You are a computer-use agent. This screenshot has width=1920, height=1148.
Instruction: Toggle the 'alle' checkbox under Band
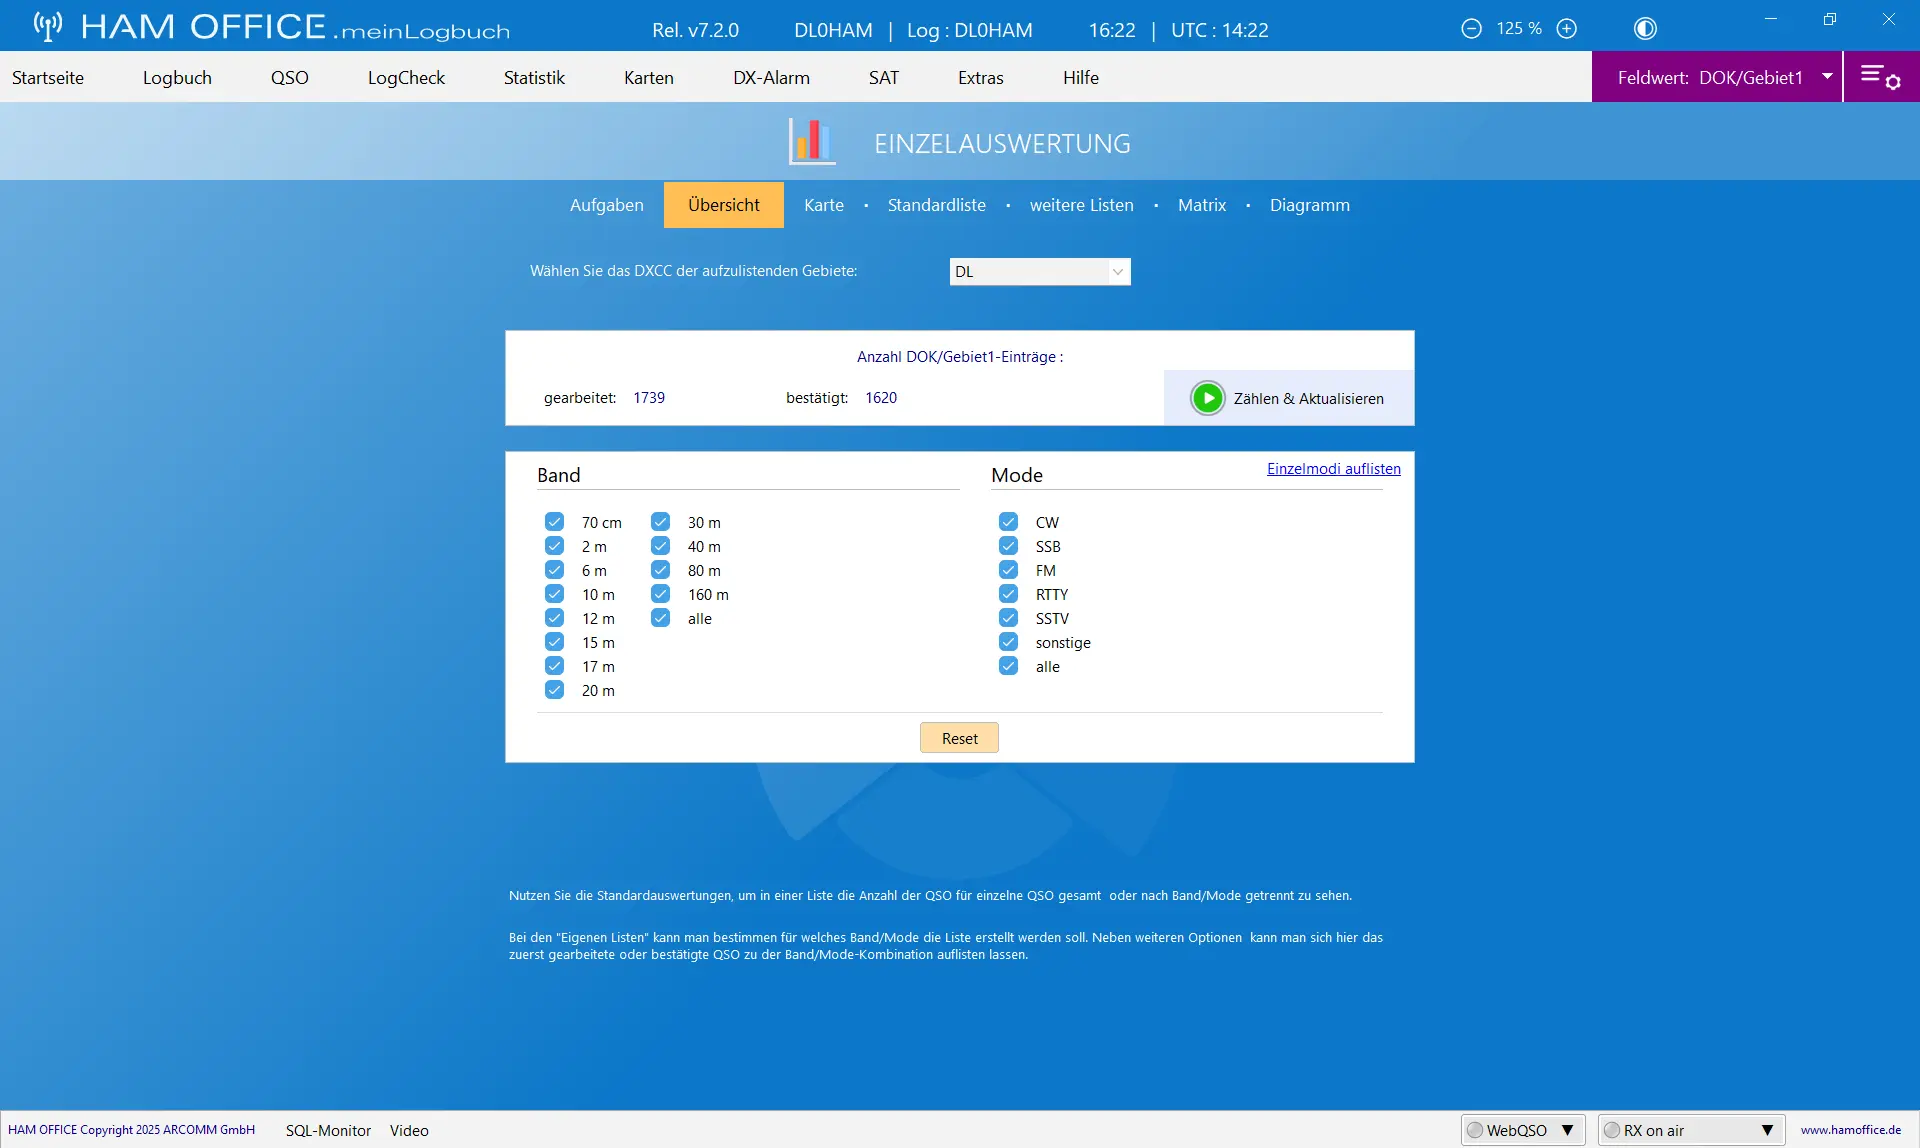coord(660,618)
